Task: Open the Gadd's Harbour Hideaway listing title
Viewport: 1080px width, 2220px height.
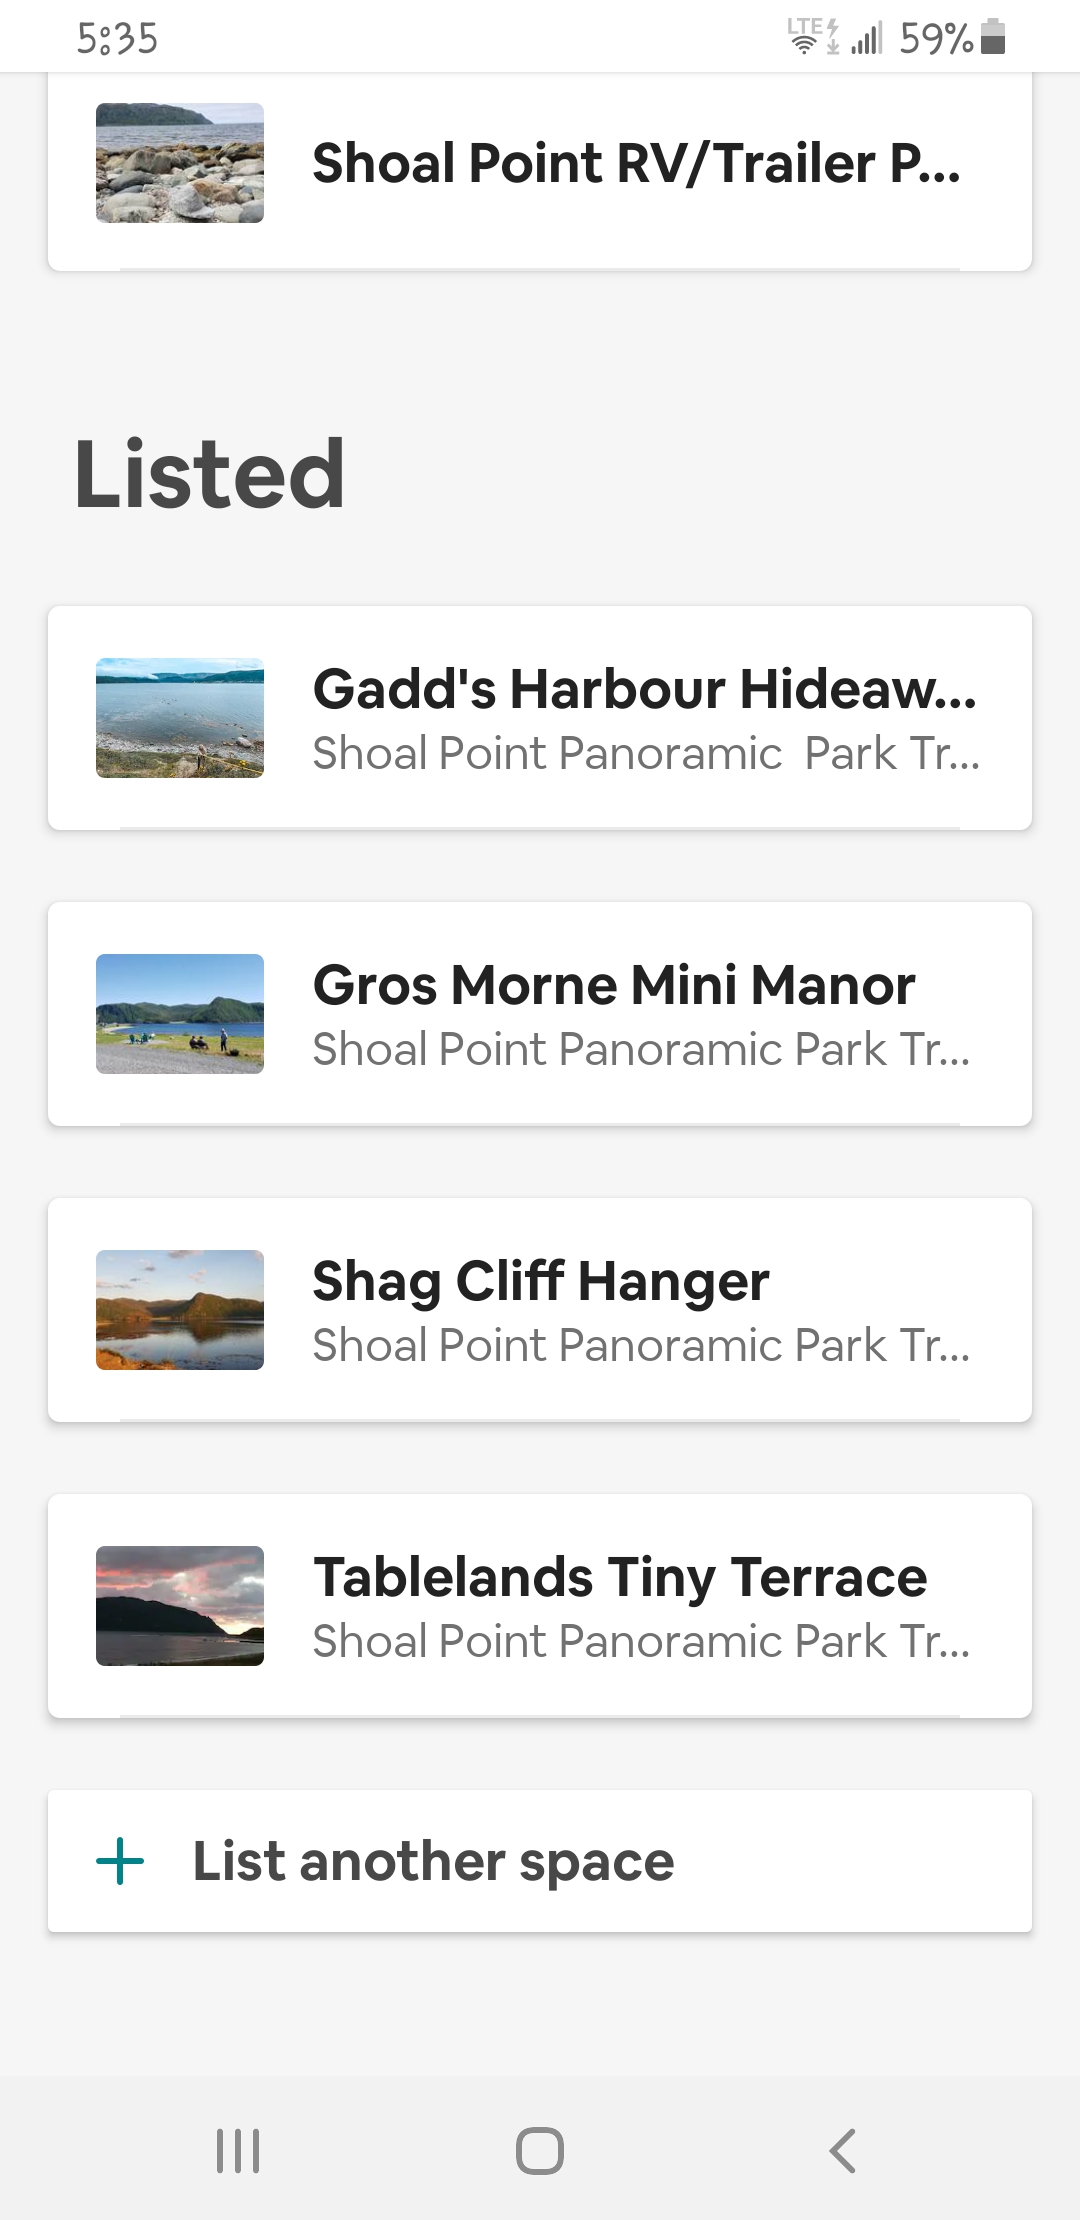Action: [x=644, y=688]
